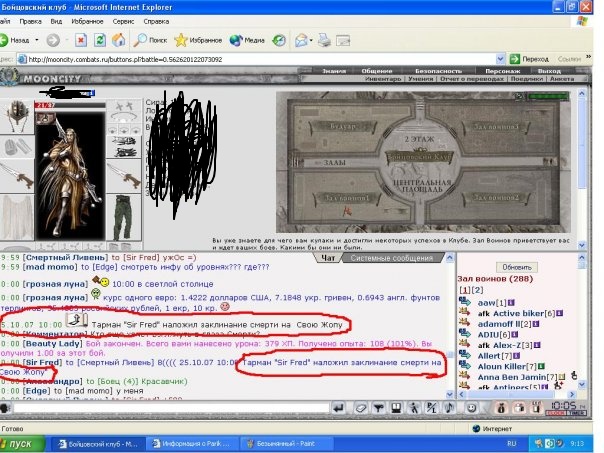Click the Переход go button

point(529,59)
